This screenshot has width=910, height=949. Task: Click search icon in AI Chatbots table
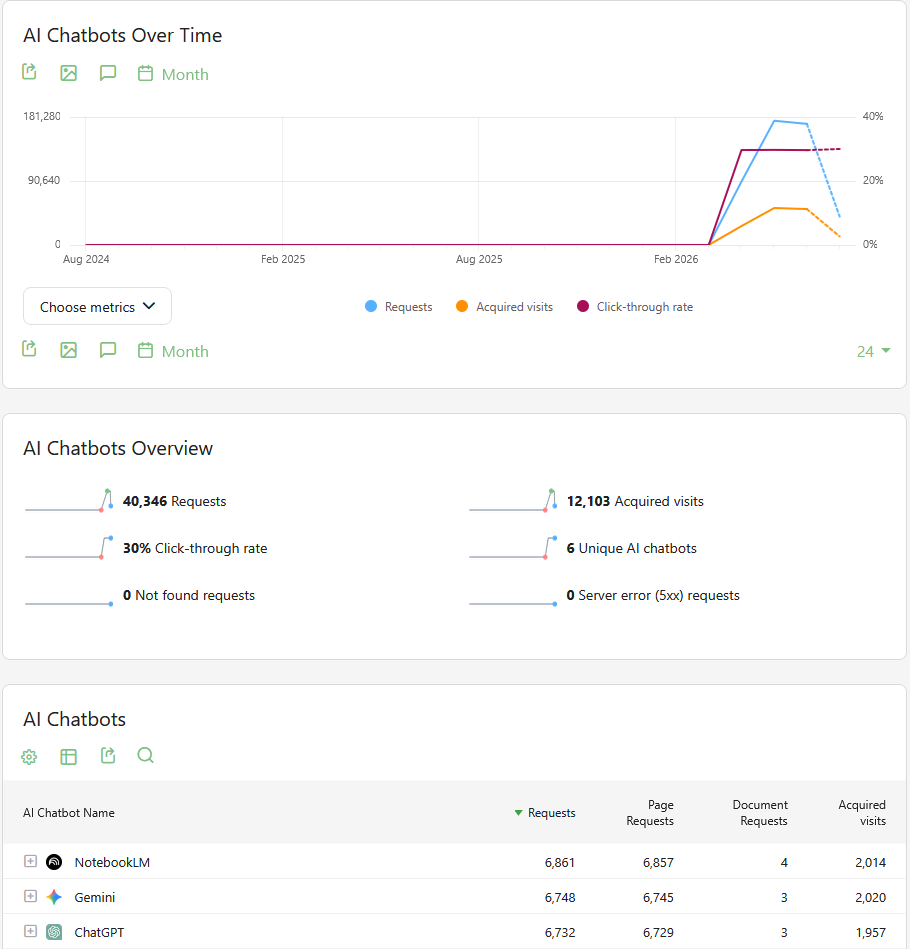[145, 755]
